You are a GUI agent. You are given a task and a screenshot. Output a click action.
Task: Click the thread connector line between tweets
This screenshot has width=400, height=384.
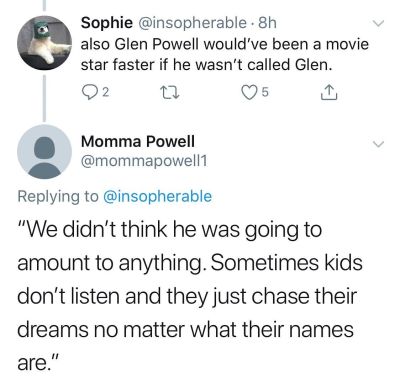coord(44,97)
